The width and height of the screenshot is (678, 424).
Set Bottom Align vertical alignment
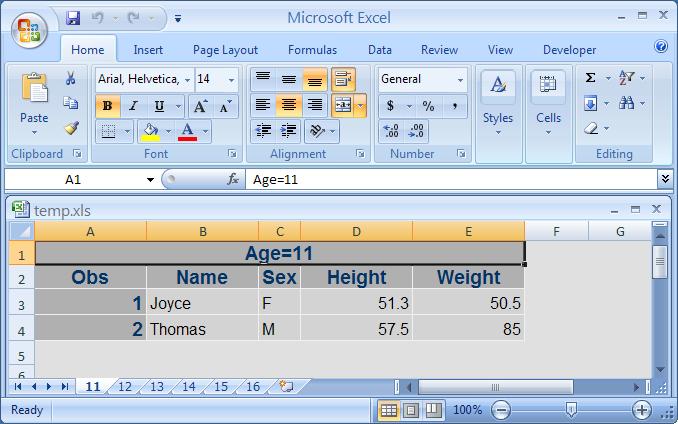tap(314, 79)
